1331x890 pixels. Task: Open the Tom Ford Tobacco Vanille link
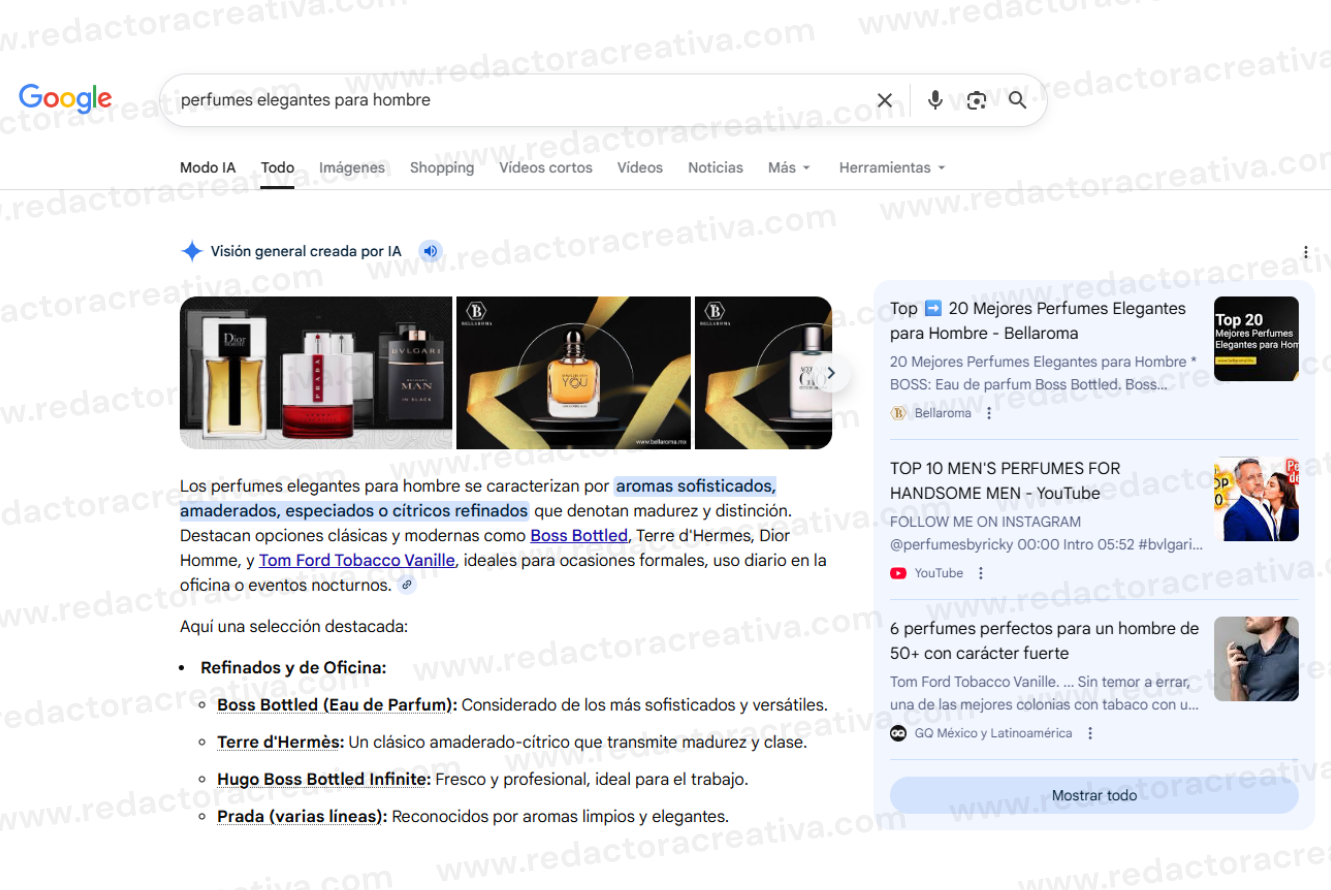[x=357, y=560]
